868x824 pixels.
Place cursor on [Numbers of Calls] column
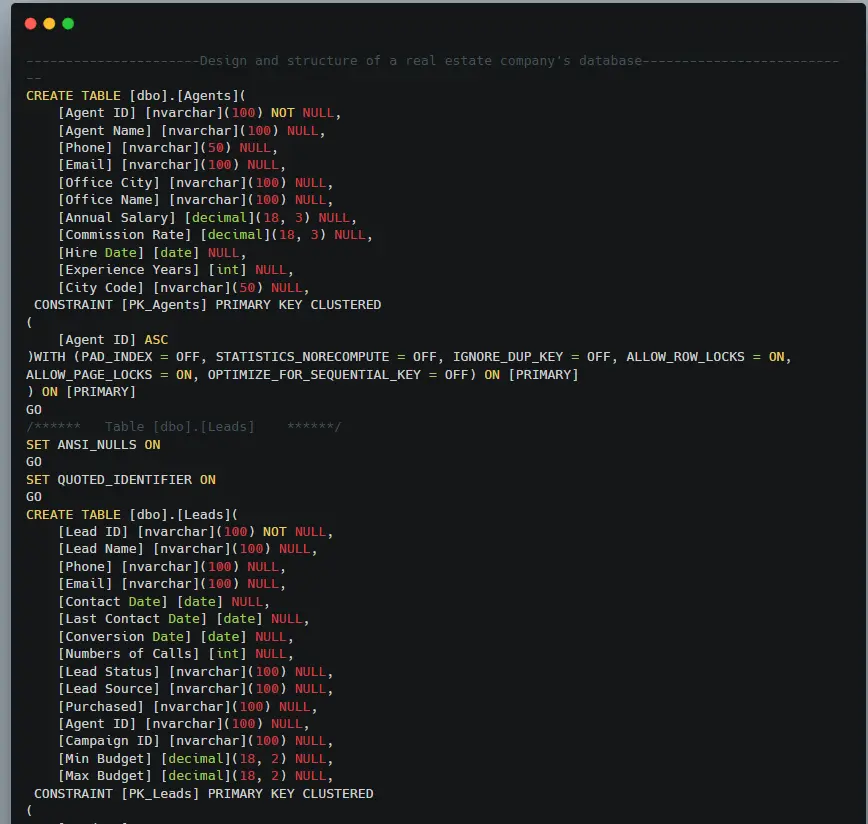coord(175,654)
